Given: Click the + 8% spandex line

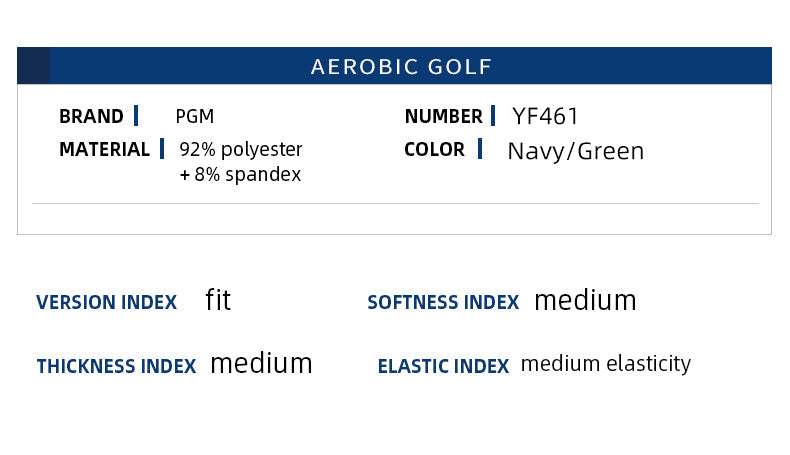Looking at the screenshot, I should tap(240, 174).
